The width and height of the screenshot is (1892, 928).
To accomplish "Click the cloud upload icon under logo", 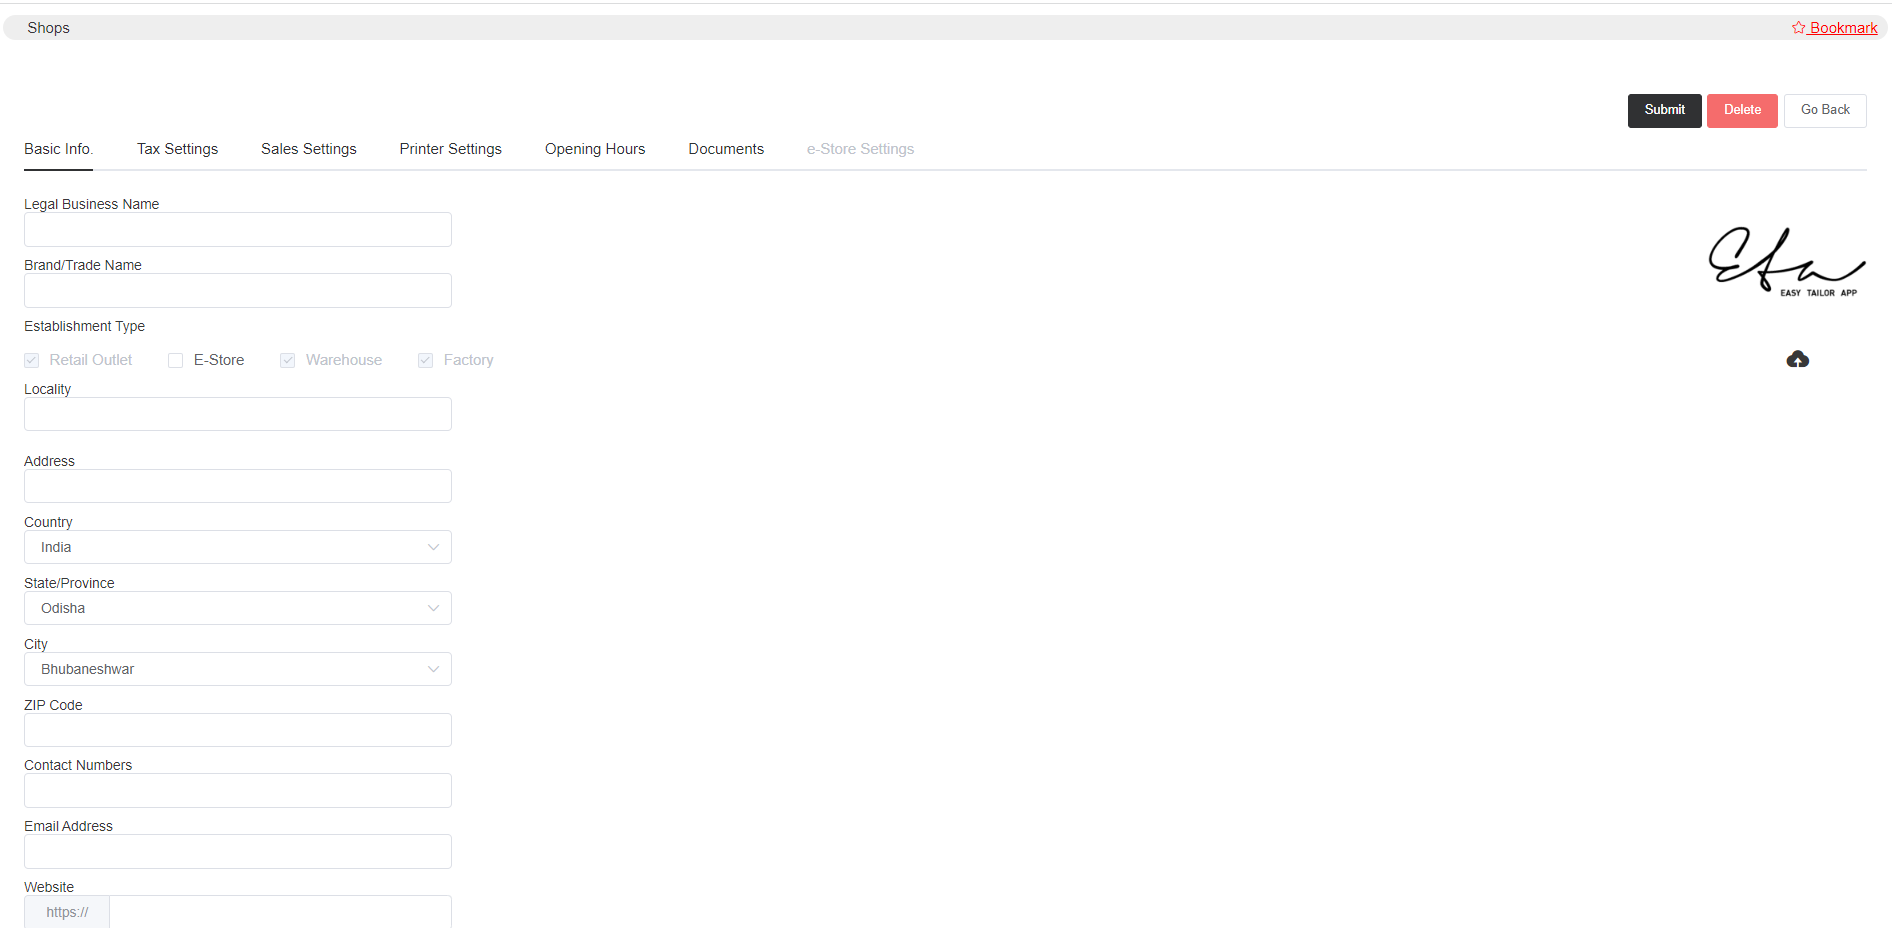I will [1797, 359].
